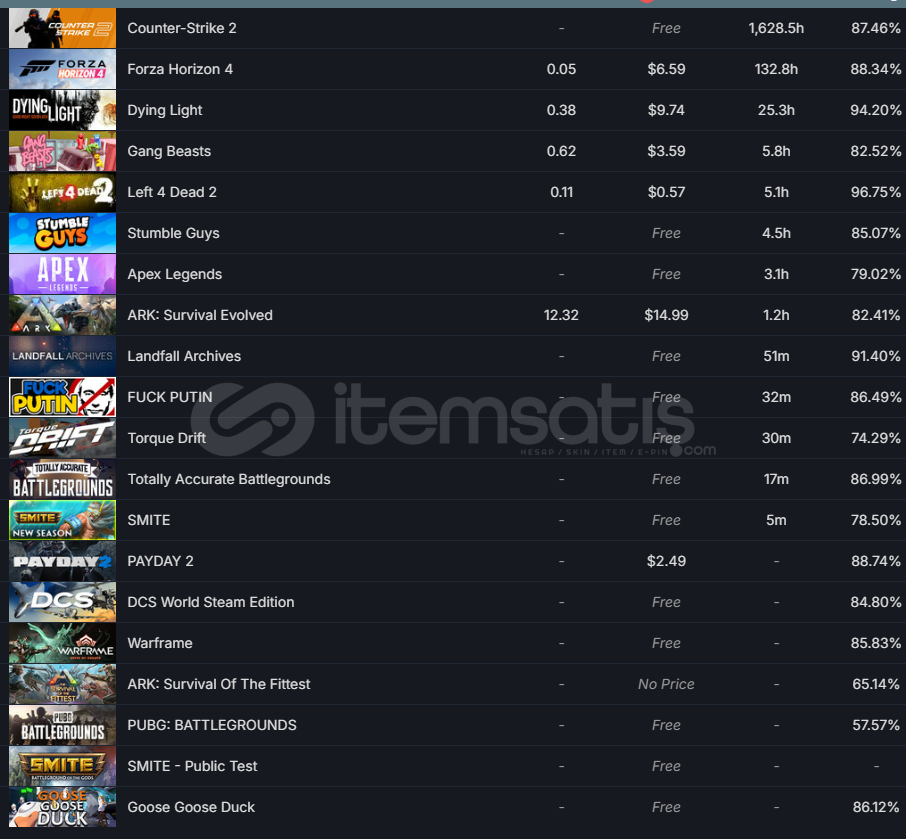Viewport: 906px width, 839px height.
Task: Select the 57.57% rating for PUBG
Action: tap(876, 726)
